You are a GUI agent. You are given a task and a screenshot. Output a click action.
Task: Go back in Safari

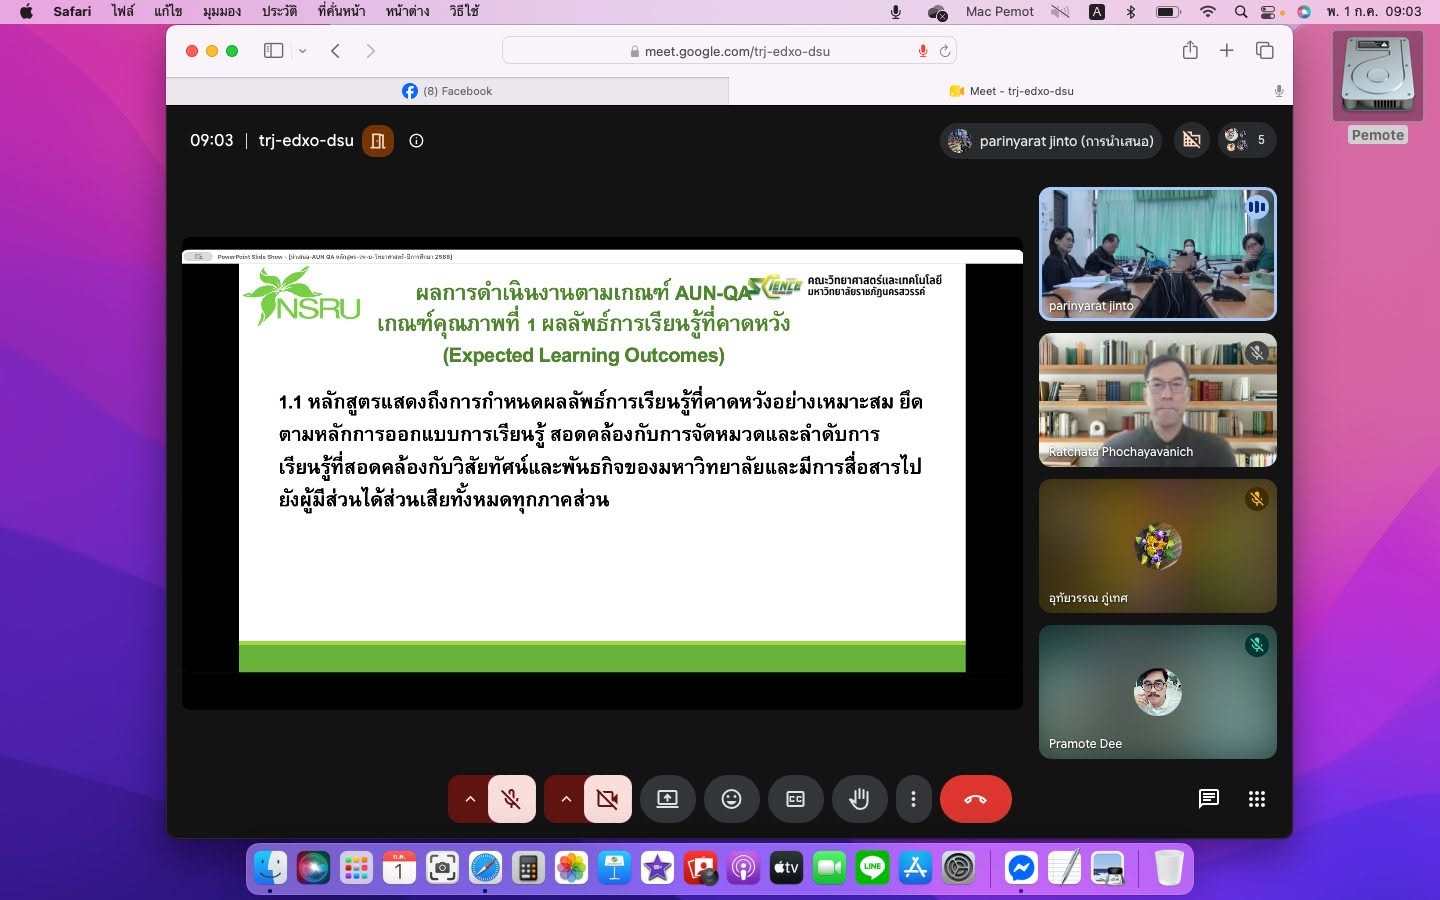[x=336, y=51]
